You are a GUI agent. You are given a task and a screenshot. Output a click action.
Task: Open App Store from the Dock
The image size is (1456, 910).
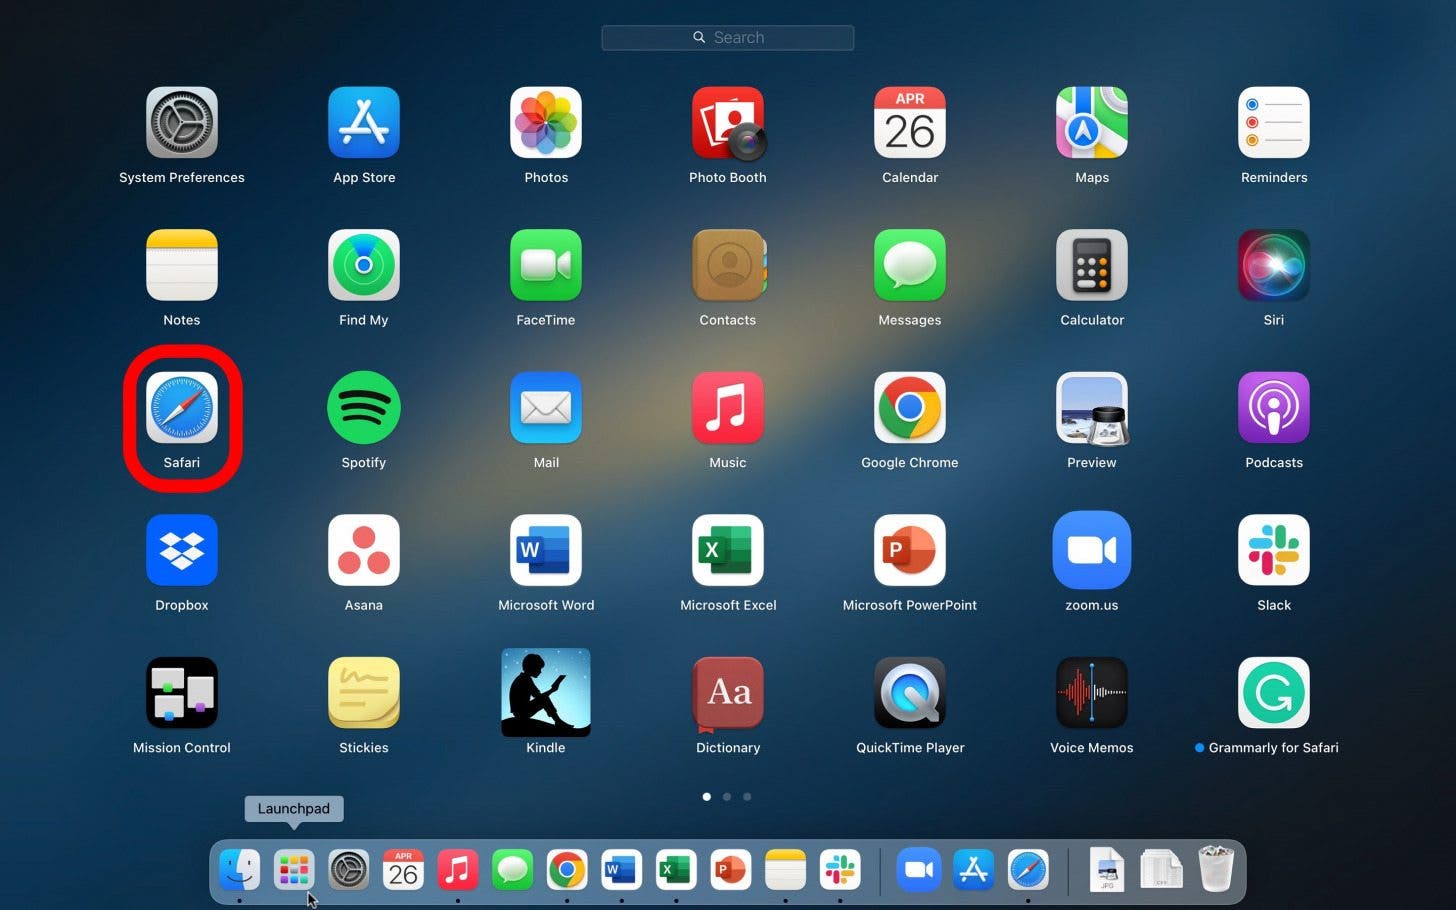pos(973,870)
